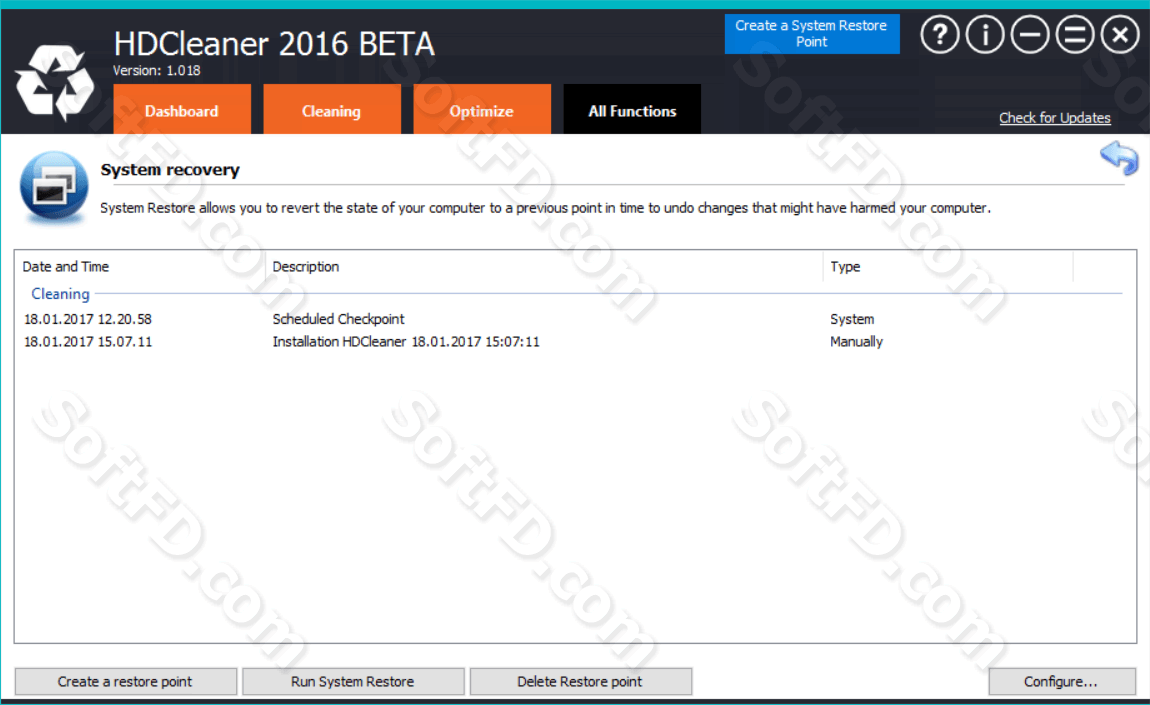Viewport: 1150px width, 705px height.
Task: Open the Optimize tab
Action: [482, 109]
